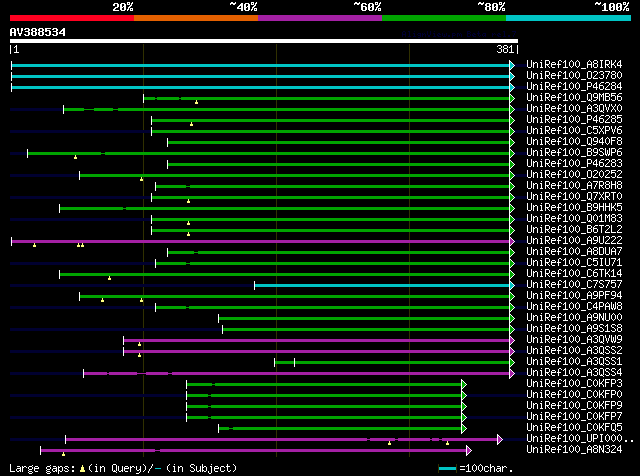Image resolution: width=640 pixels, height=476 pixels.
Task: Click the arrowhead ending the A8IRK4 alignment
Action: 512,65
